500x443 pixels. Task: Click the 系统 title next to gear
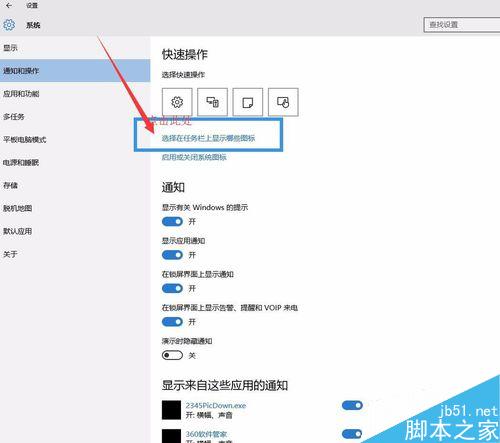33,25
